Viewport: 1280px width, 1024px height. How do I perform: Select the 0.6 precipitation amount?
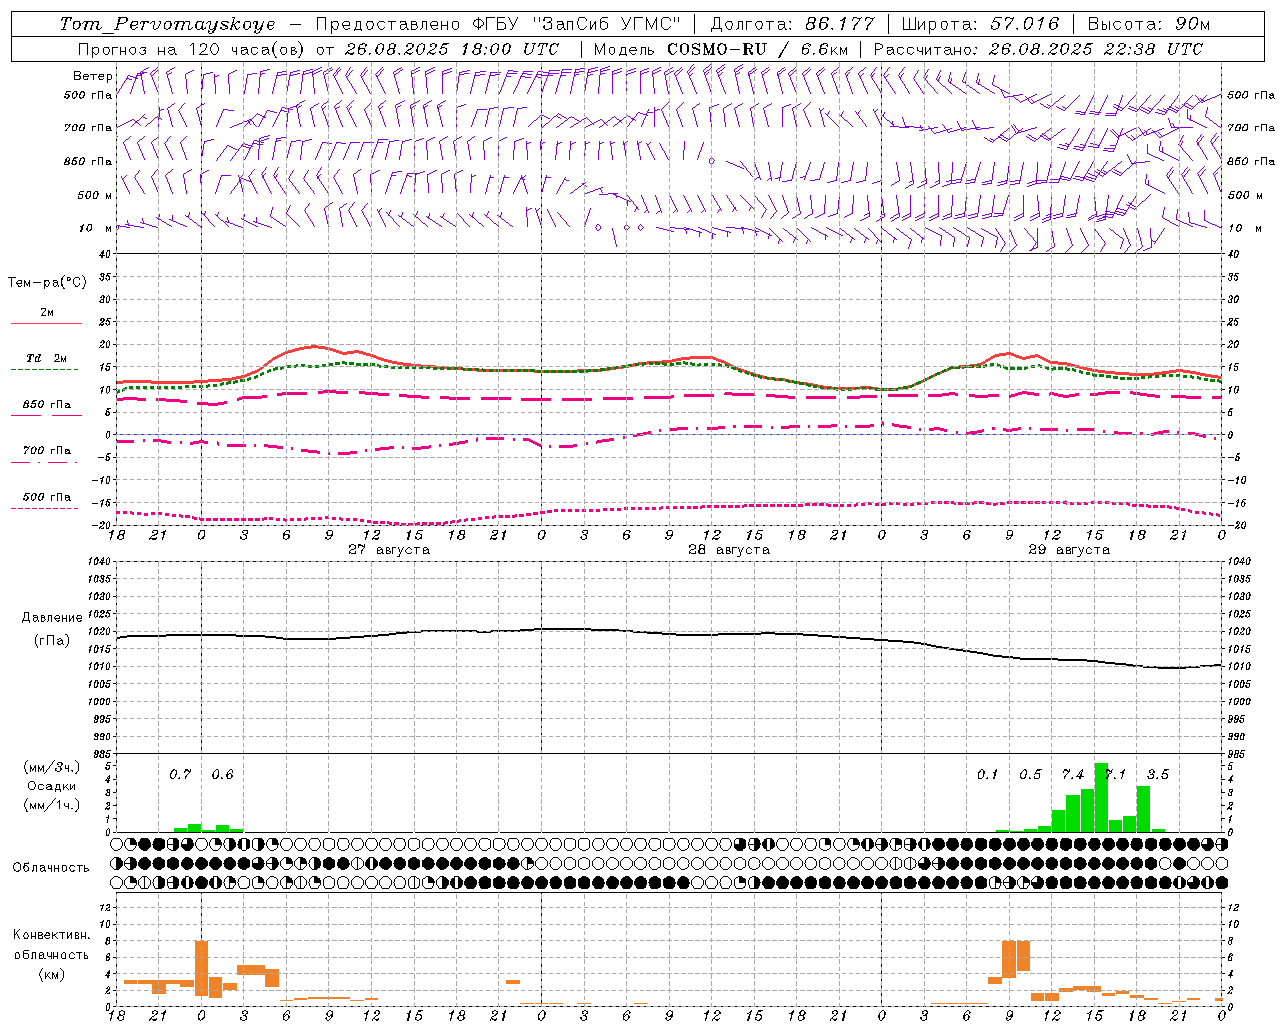[222, 774]
